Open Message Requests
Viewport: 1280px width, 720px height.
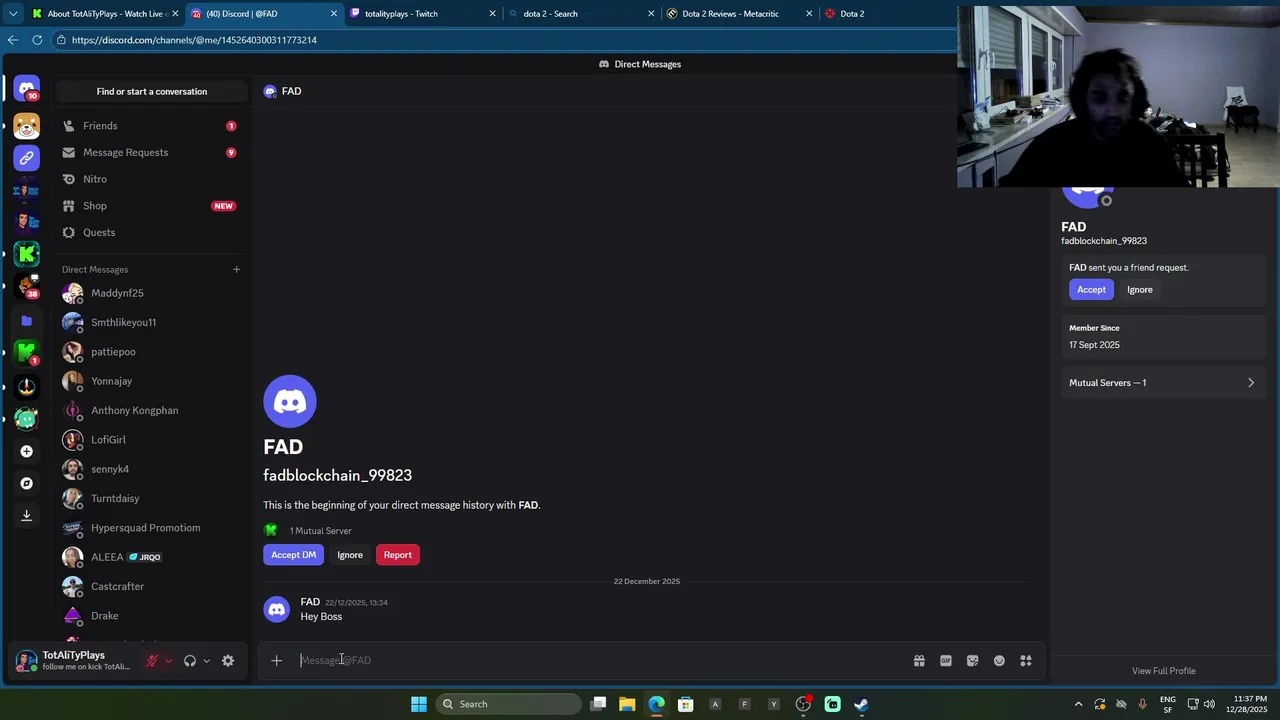(x=152, y=152)
